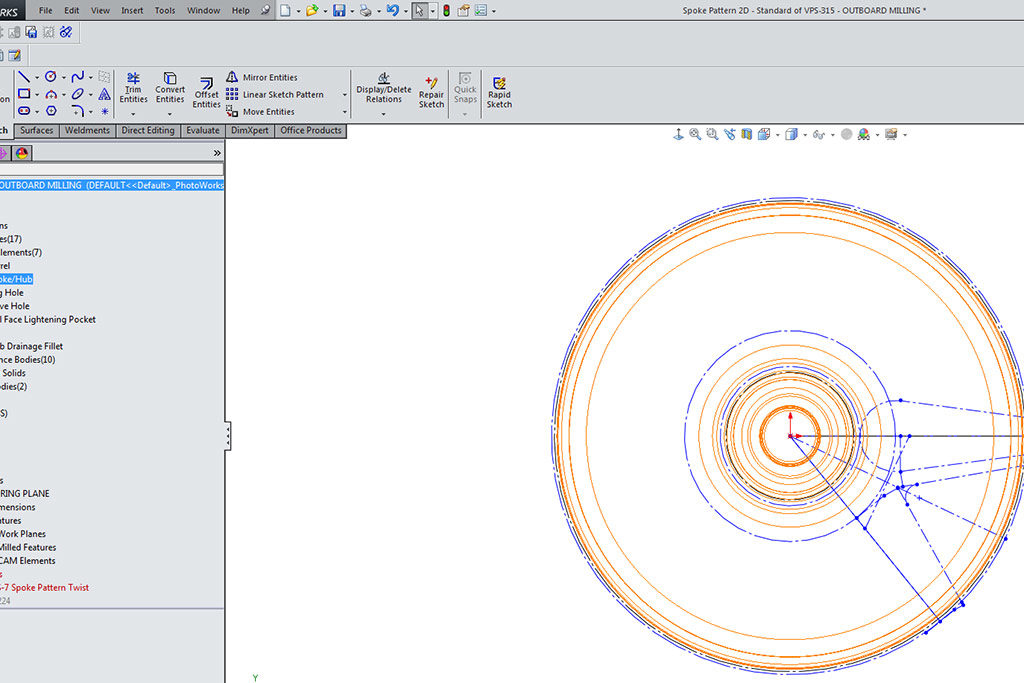Click the Save floppy disk icon
The height and width of the screenshot is (683, 1024).
[x=339, y=10]
